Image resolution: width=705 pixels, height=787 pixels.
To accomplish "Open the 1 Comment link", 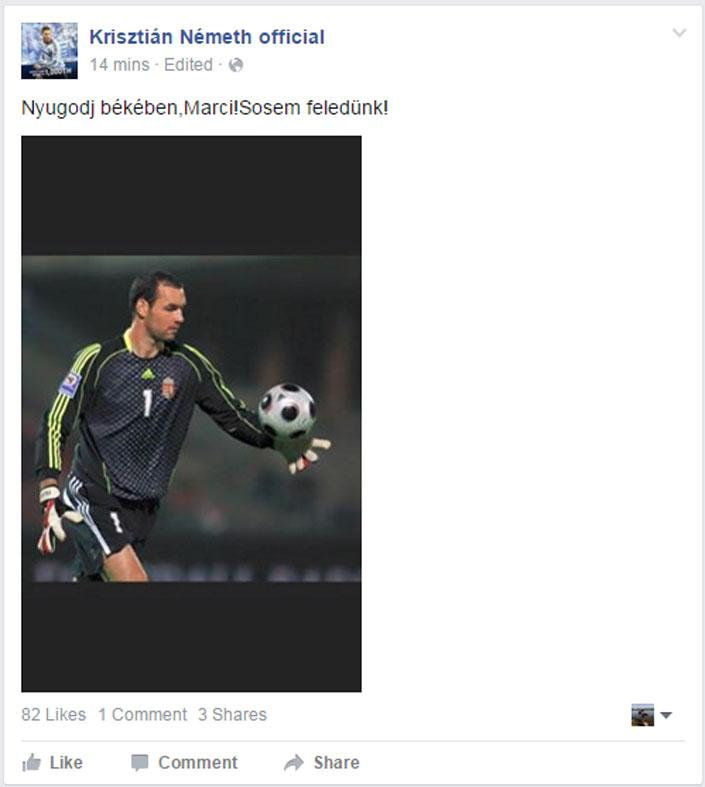I will (x=143, y=714).
